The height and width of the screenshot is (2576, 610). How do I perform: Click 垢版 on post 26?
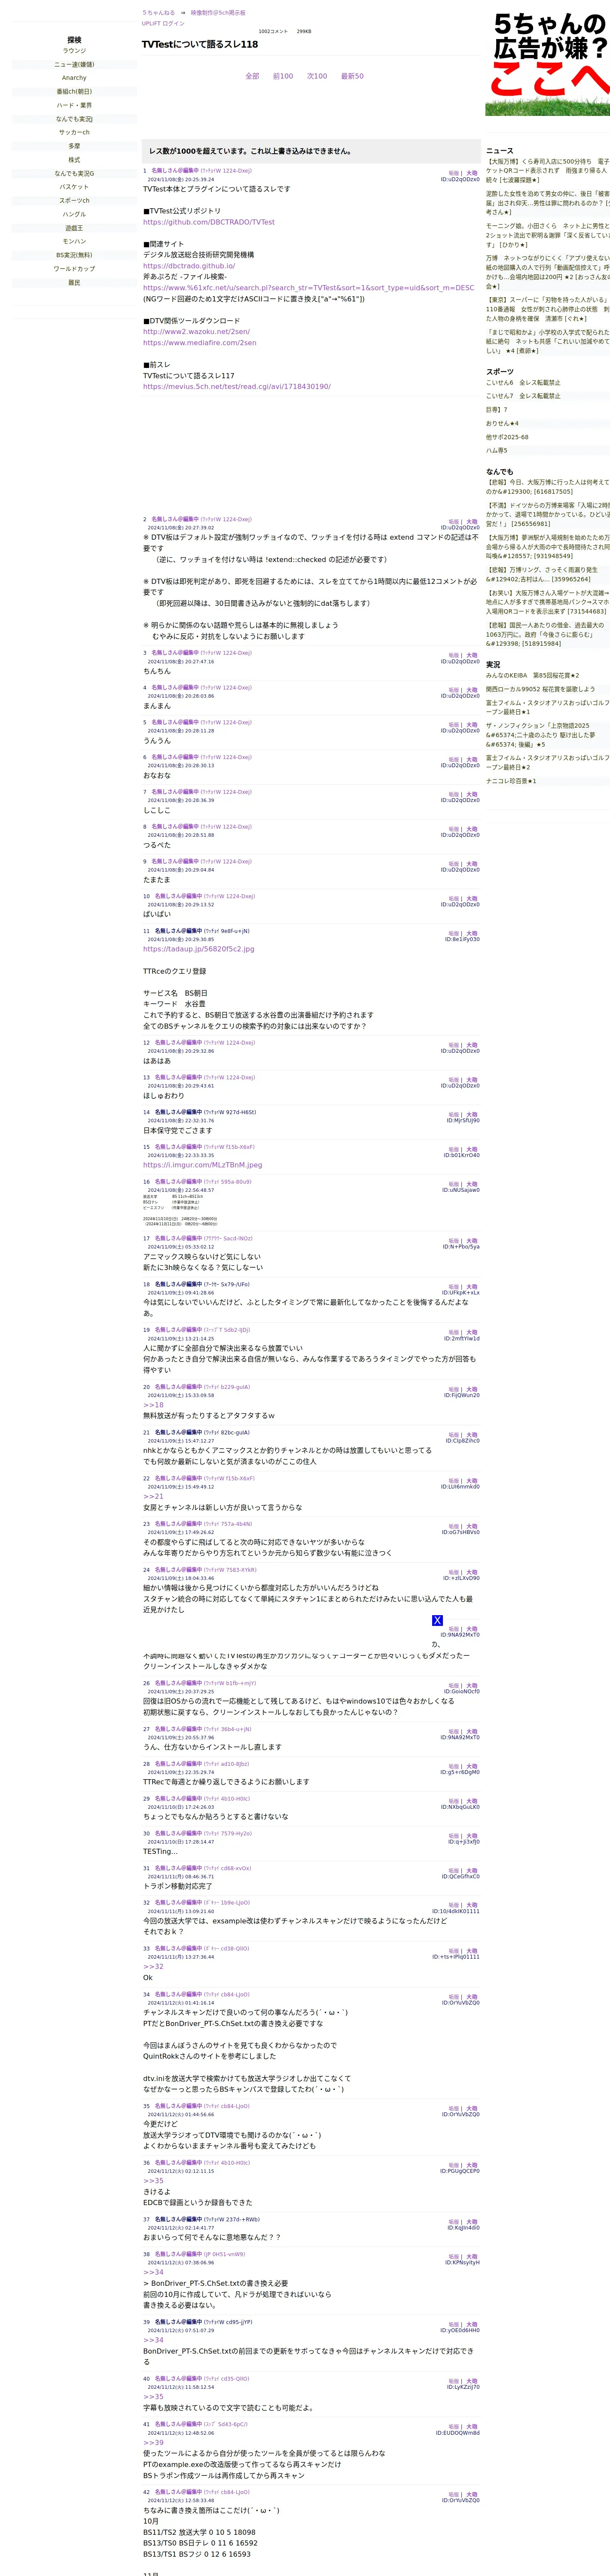[454, 1686]
